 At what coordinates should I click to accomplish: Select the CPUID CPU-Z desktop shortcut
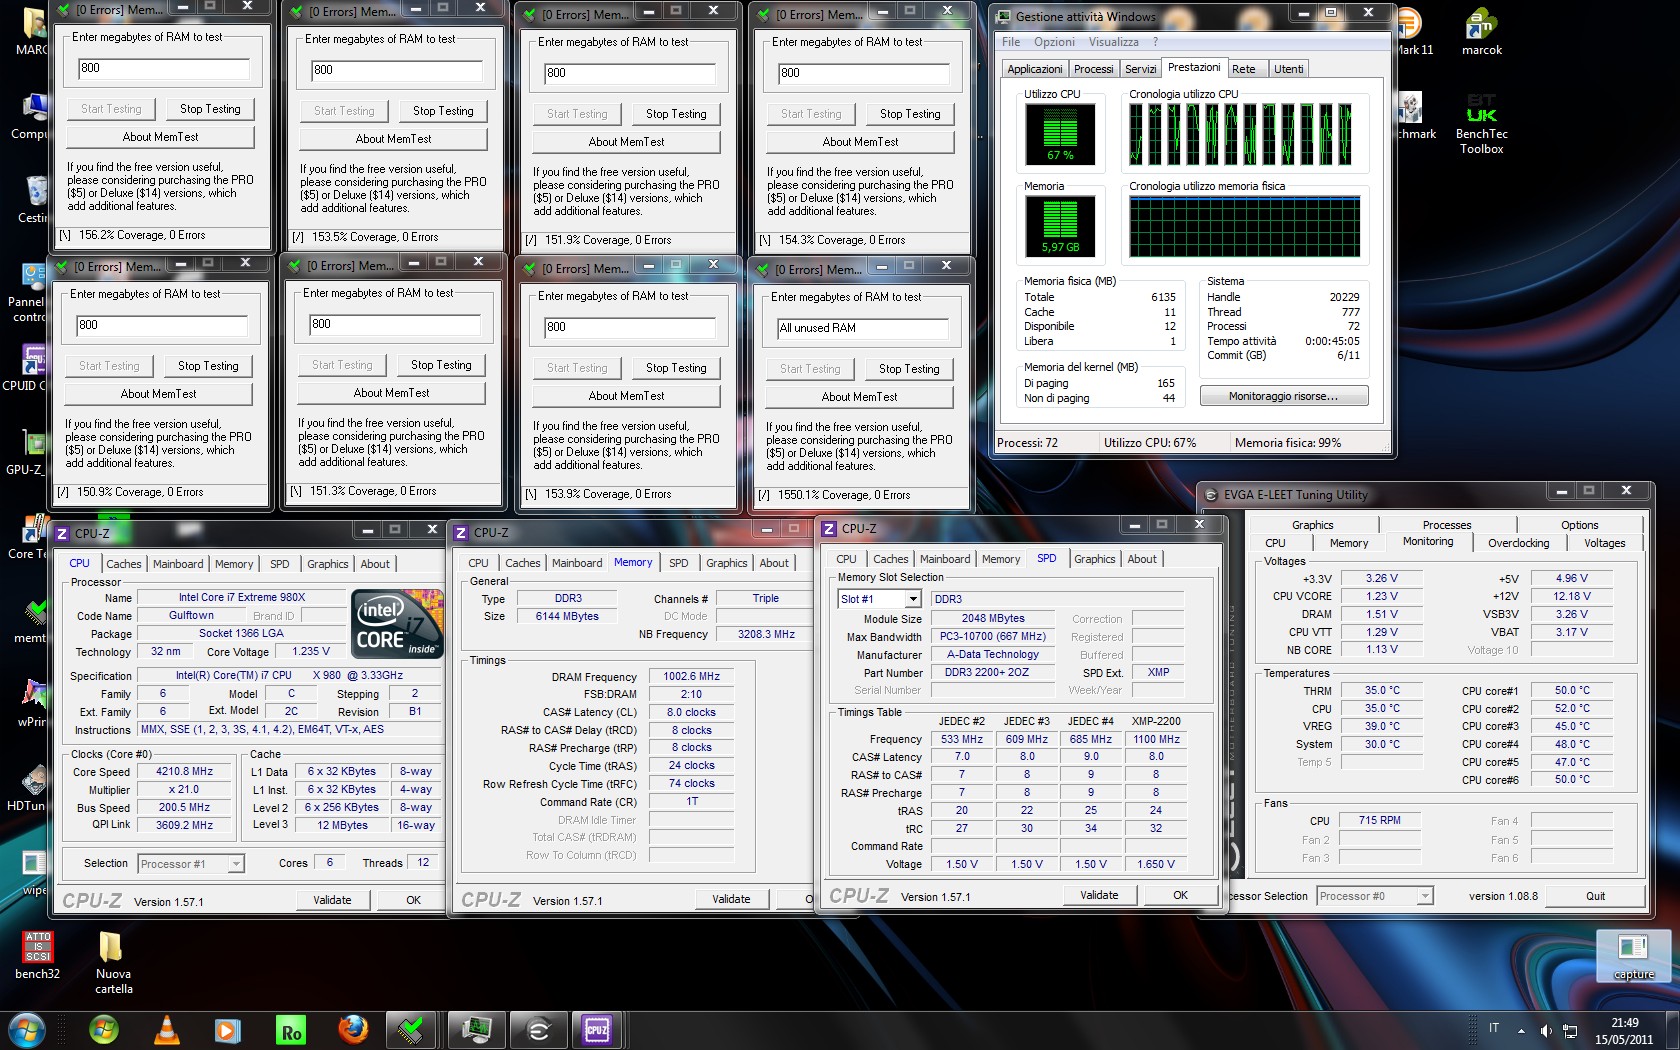pyautogui.click(x=26, y=368)
